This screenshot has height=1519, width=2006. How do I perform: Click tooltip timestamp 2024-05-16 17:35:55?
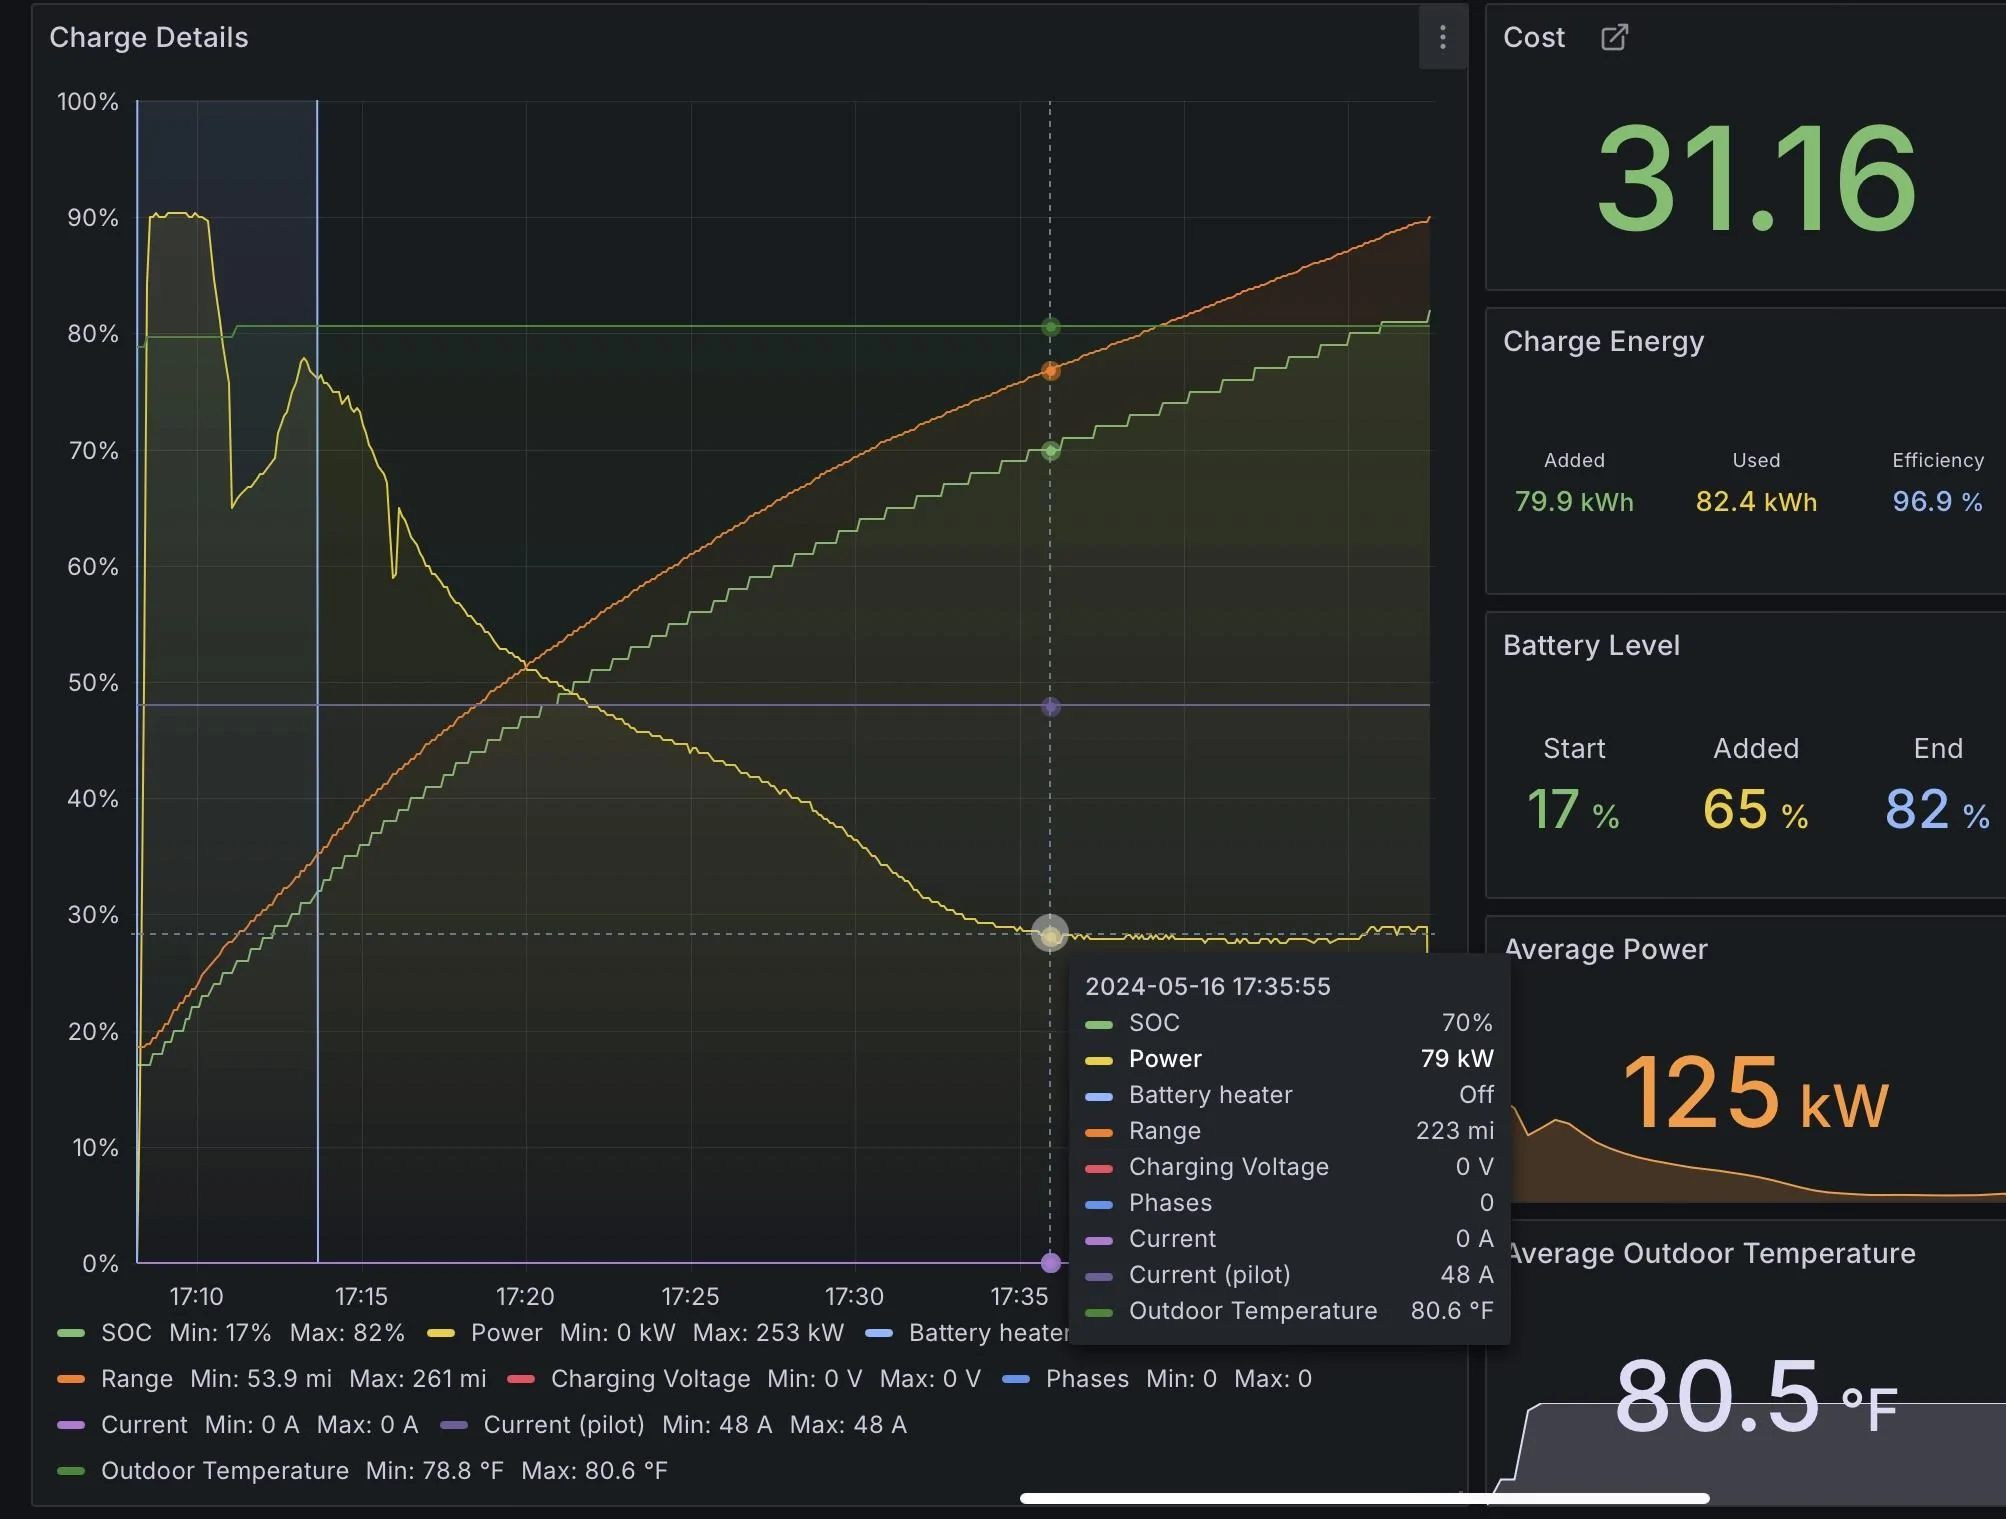coord(1208,987)
